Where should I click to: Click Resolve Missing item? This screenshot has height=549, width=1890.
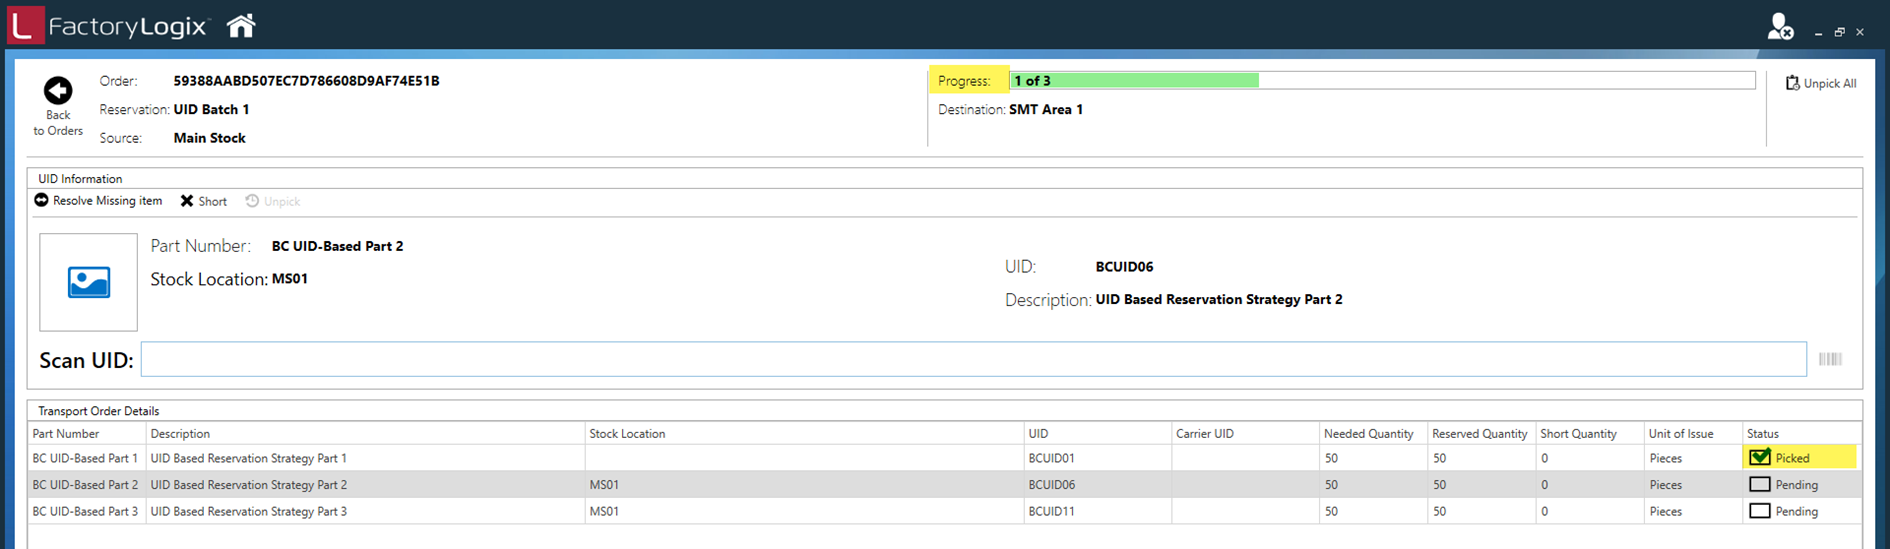pyautogui.click(x=98, y=201)
